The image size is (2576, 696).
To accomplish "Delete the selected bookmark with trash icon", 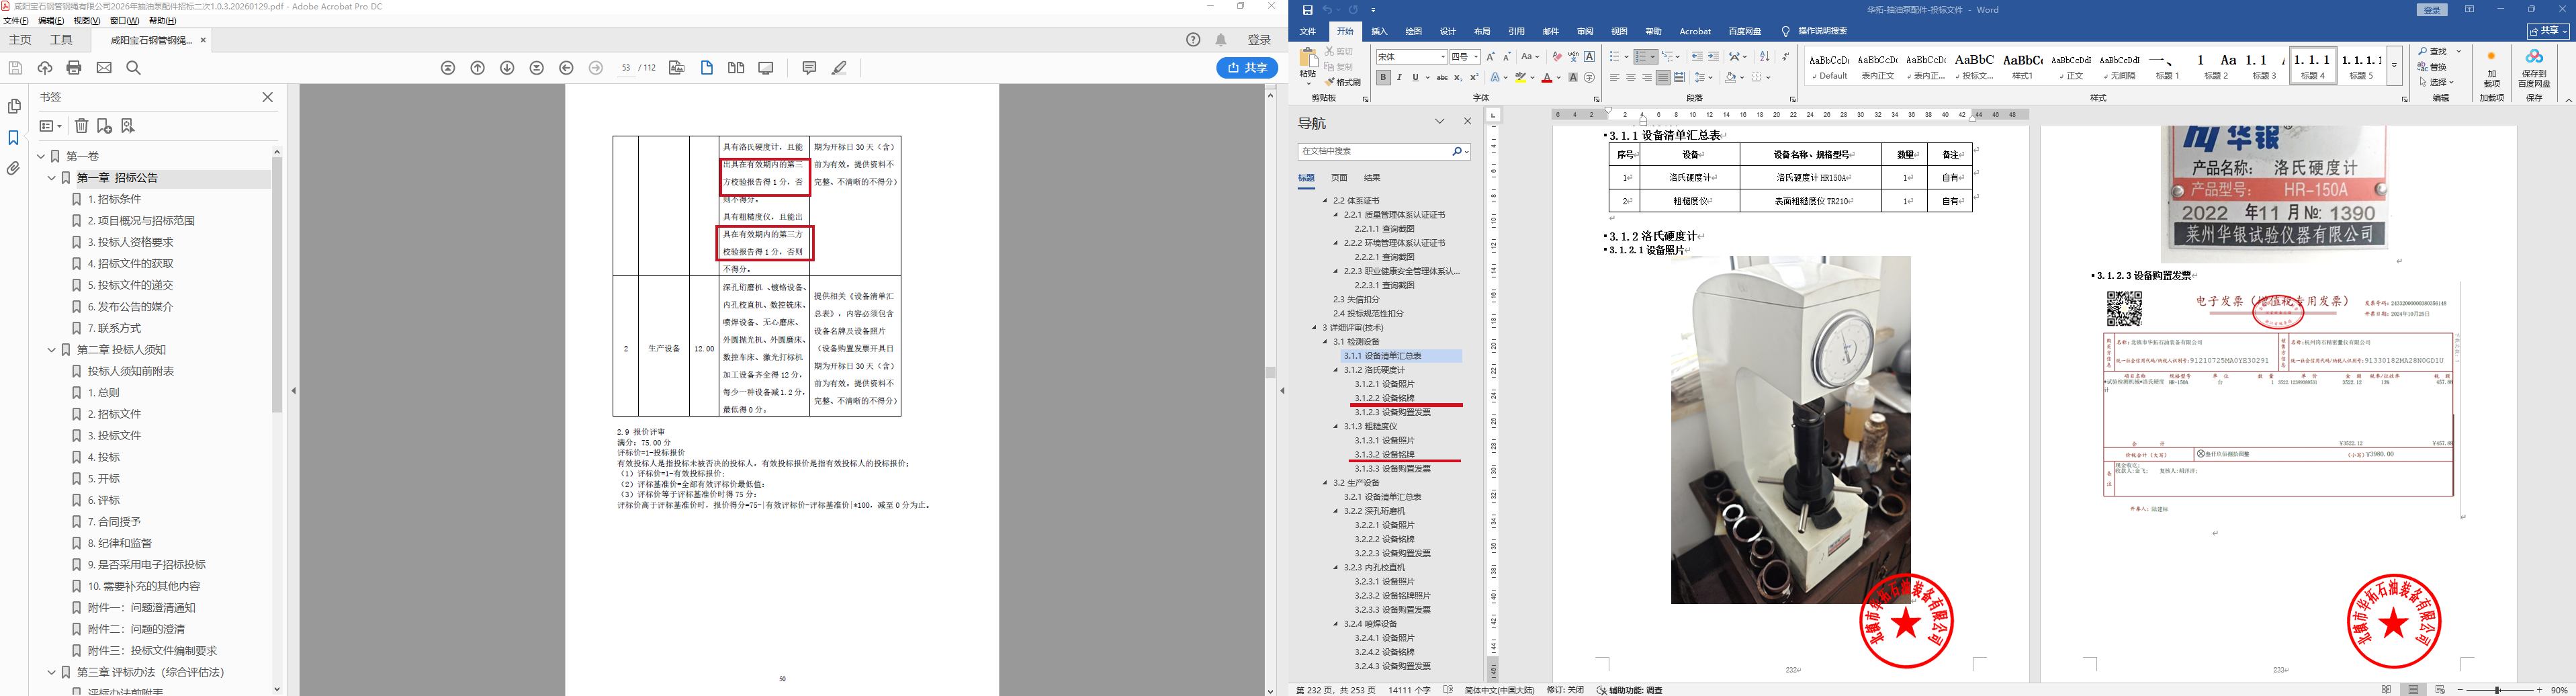I will point(82,126).
